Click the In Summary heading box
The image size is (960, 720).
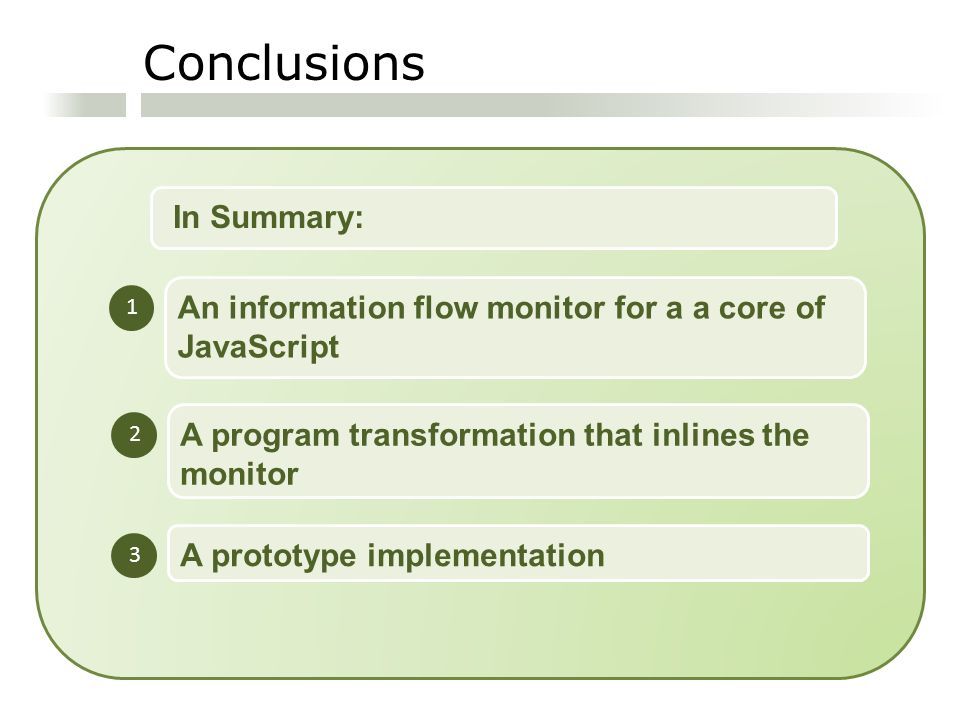tap(494, 218)
